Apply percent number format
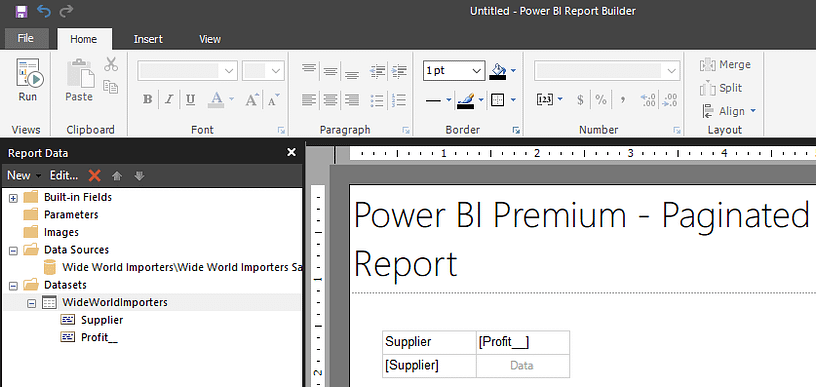This screenshot has height=387, width=816. click(601, 99)
